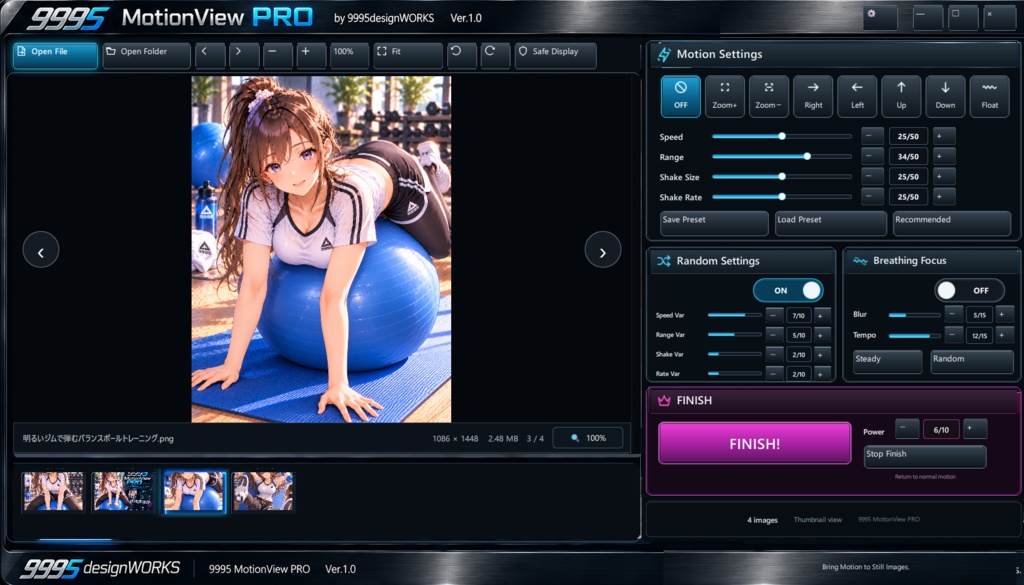
Task: Adjust the Shake Size slider
Action: point(782,176)
